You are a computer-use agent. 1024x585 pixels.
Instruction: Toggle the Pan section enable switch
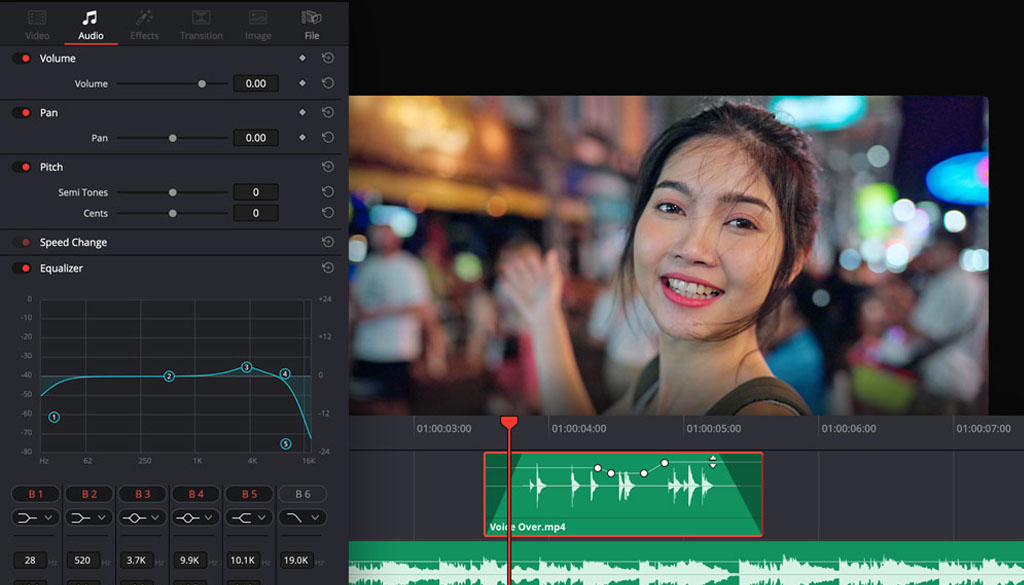coord(22,112)
